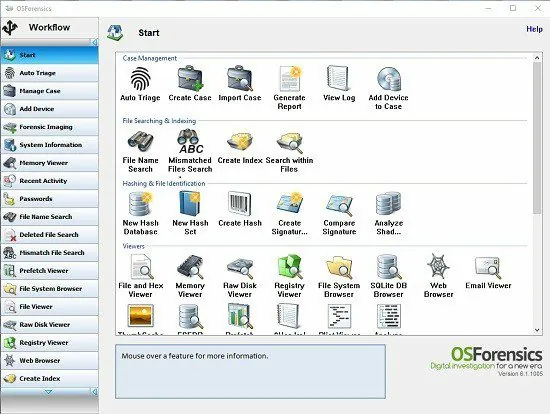Open the Create Signature icon
Viewport: 550px width, 414px height.
[x=289, y=203]
